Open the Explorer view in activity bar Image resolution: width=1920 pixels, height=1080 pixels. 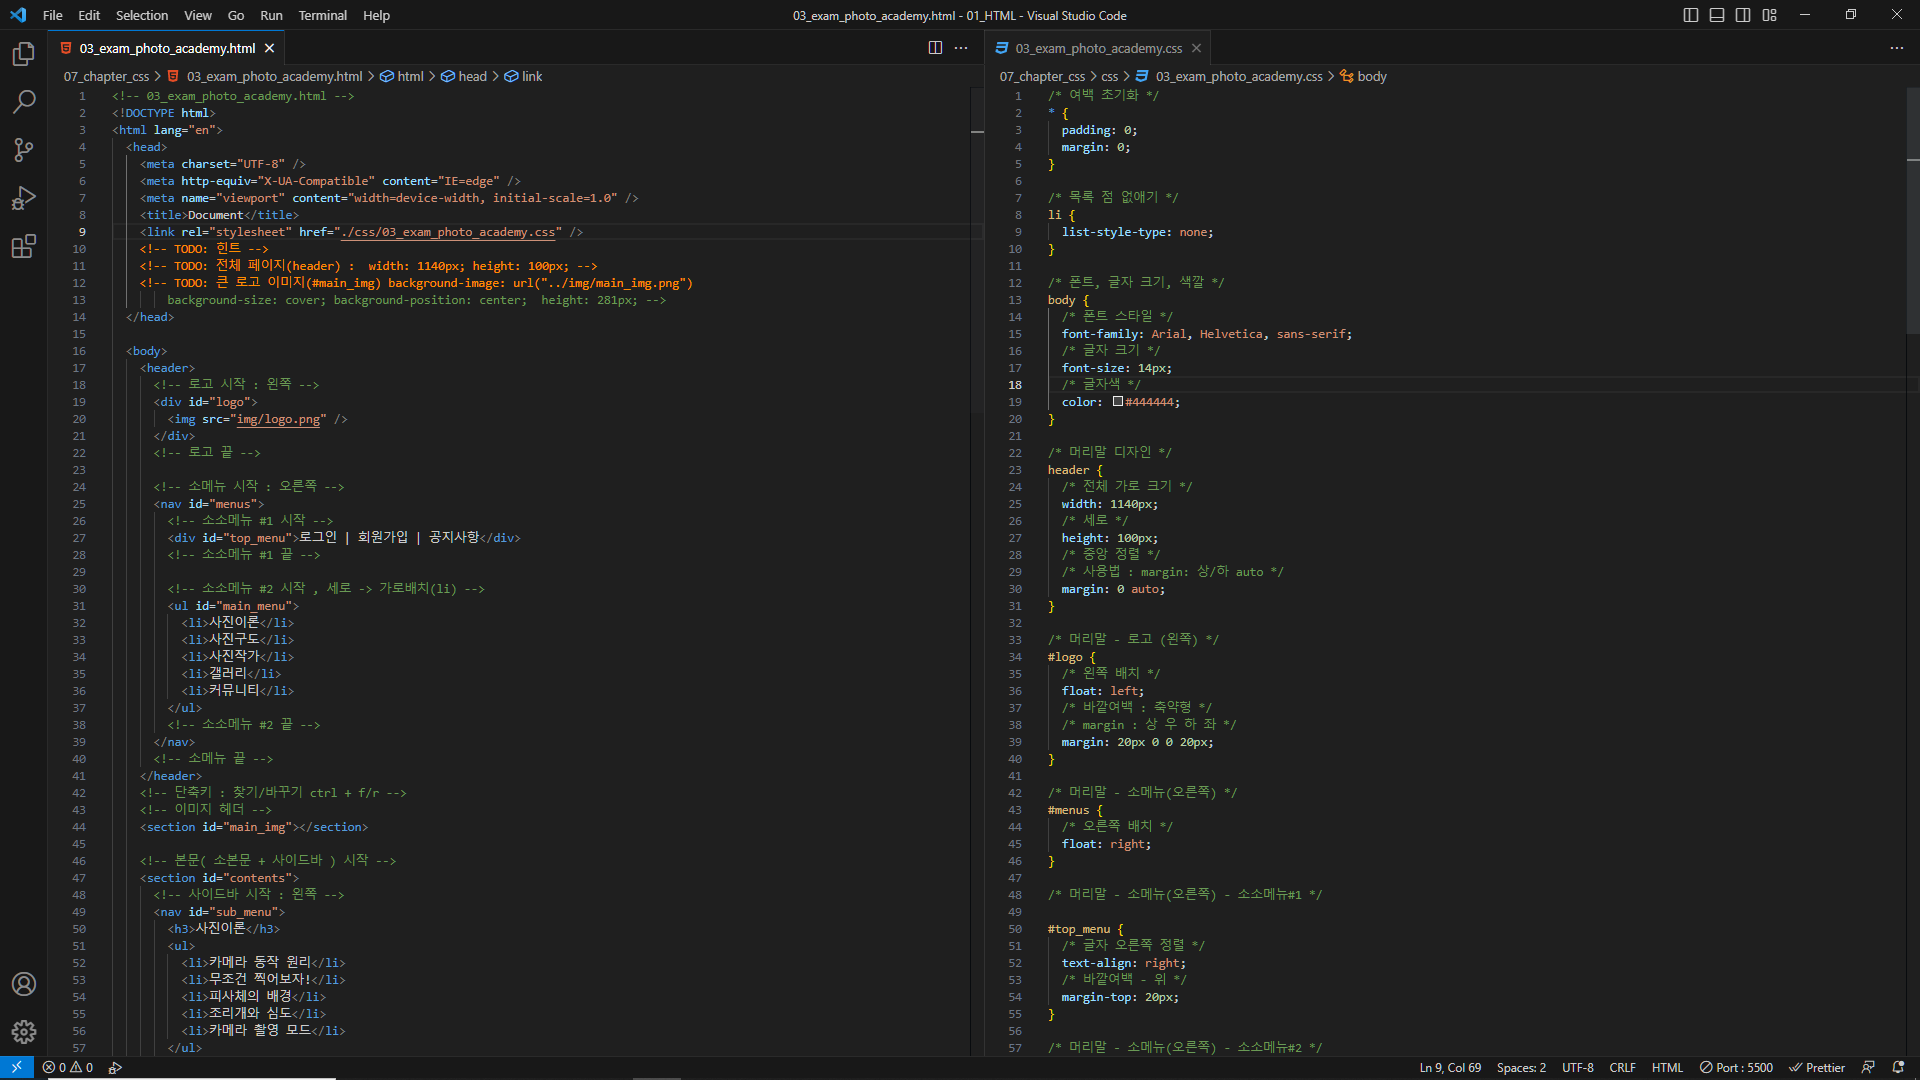click(24, 54)
